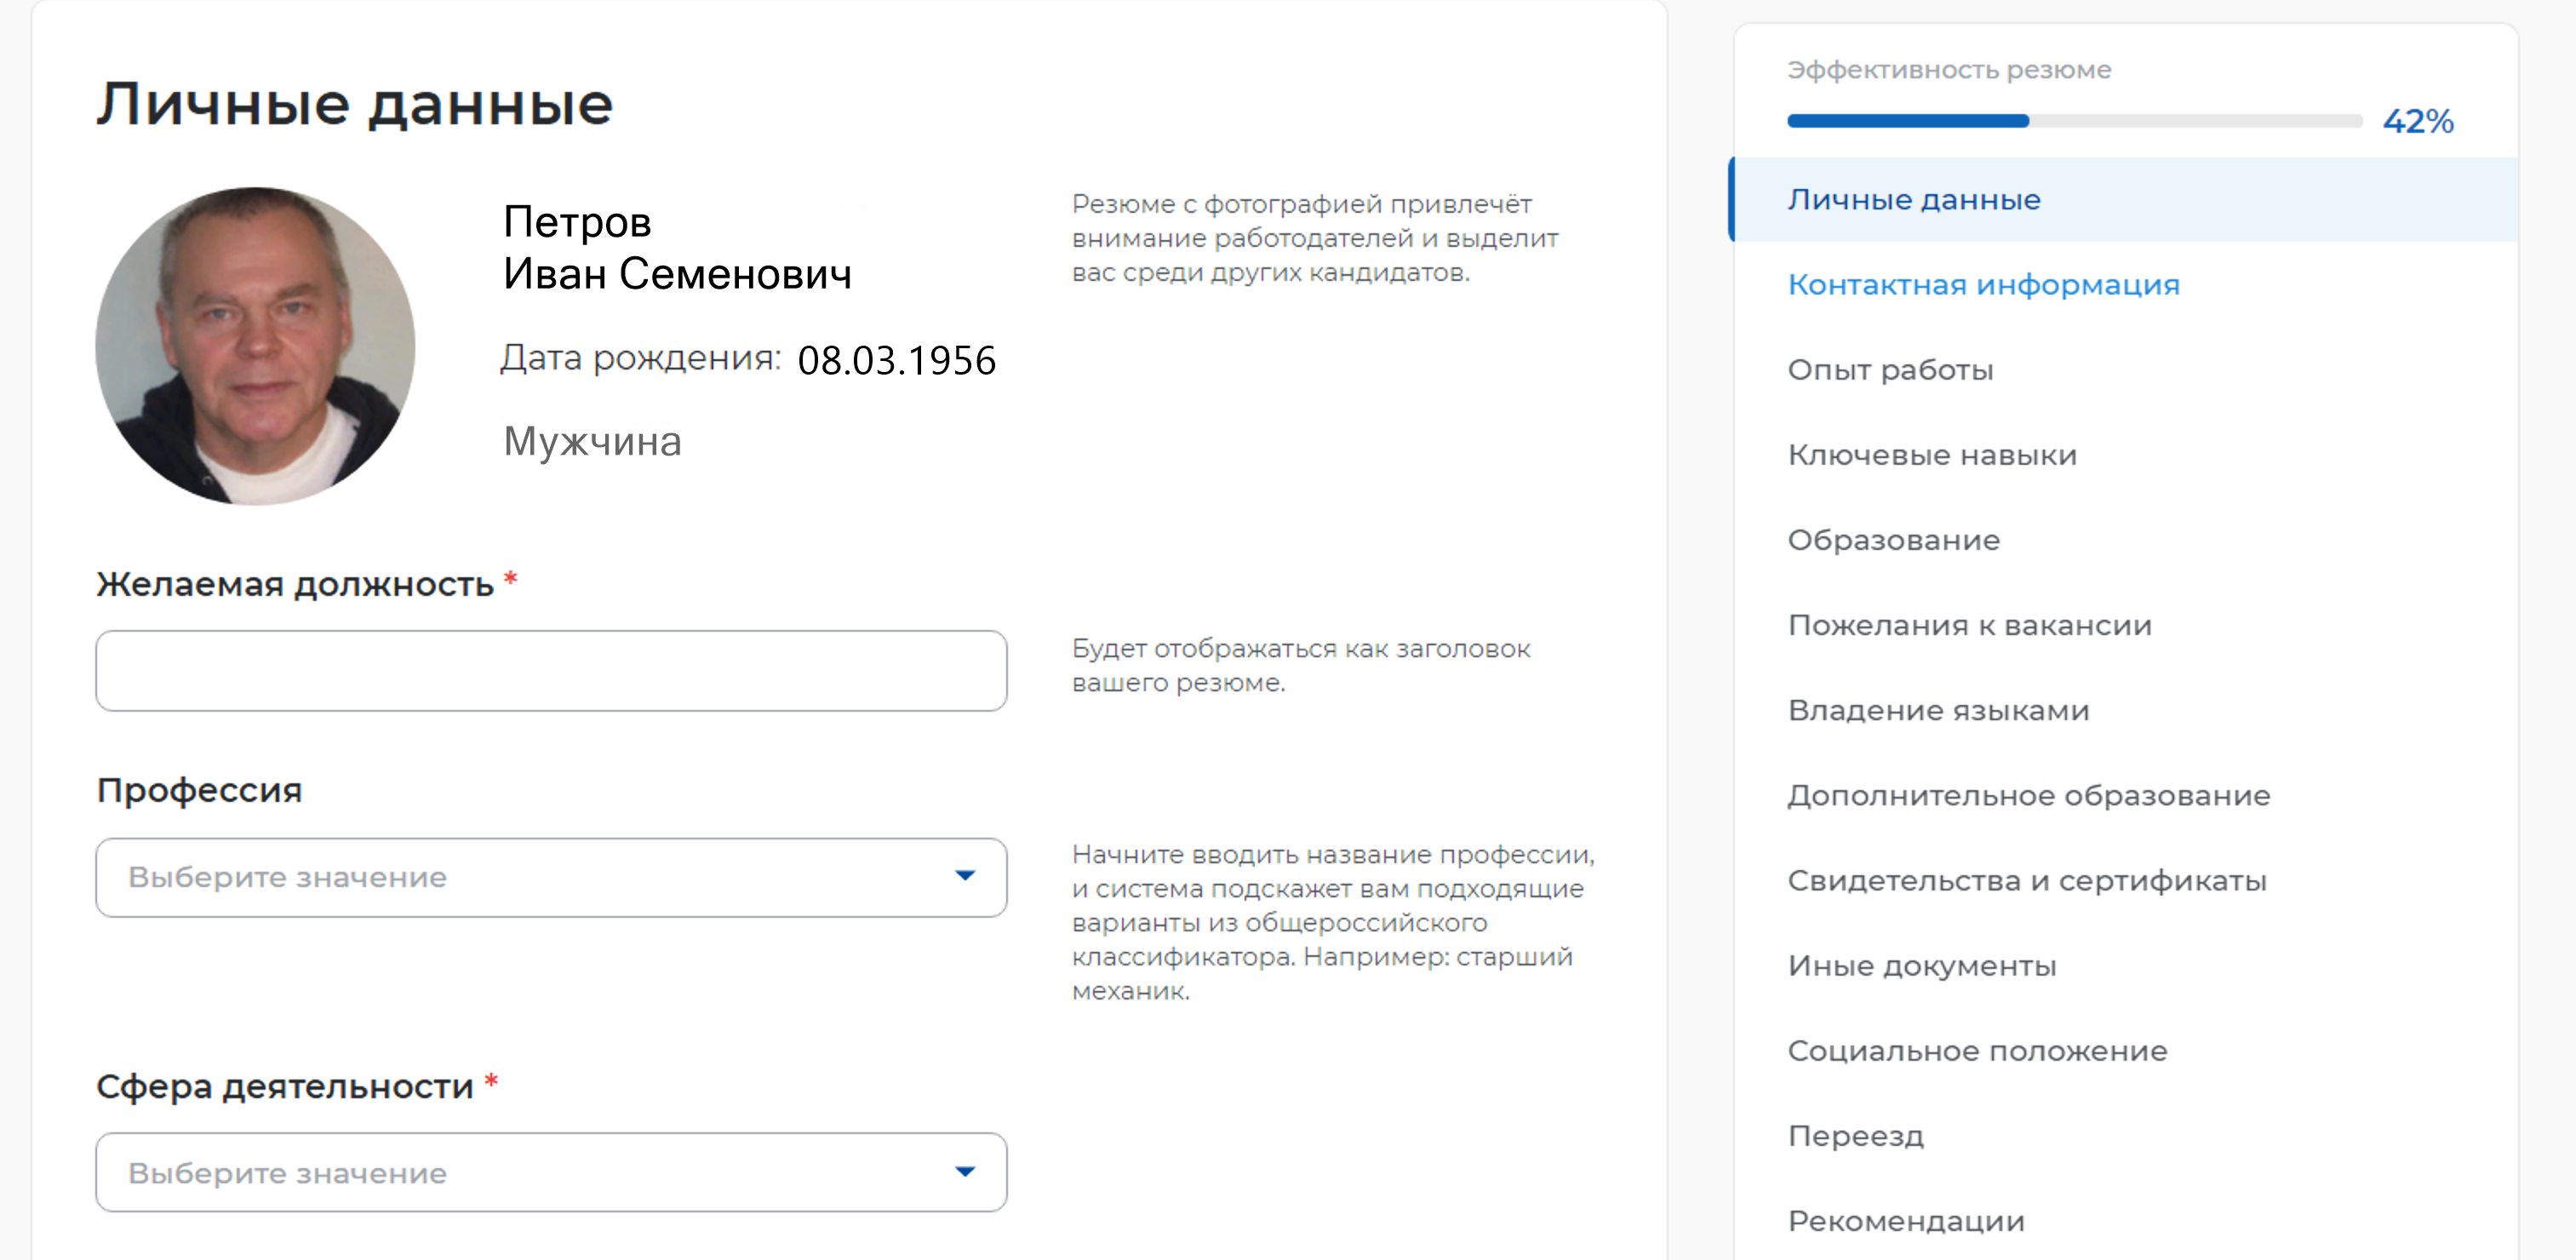
Task: Select Образование in the sidebar list
Action: pos(1894,540)
